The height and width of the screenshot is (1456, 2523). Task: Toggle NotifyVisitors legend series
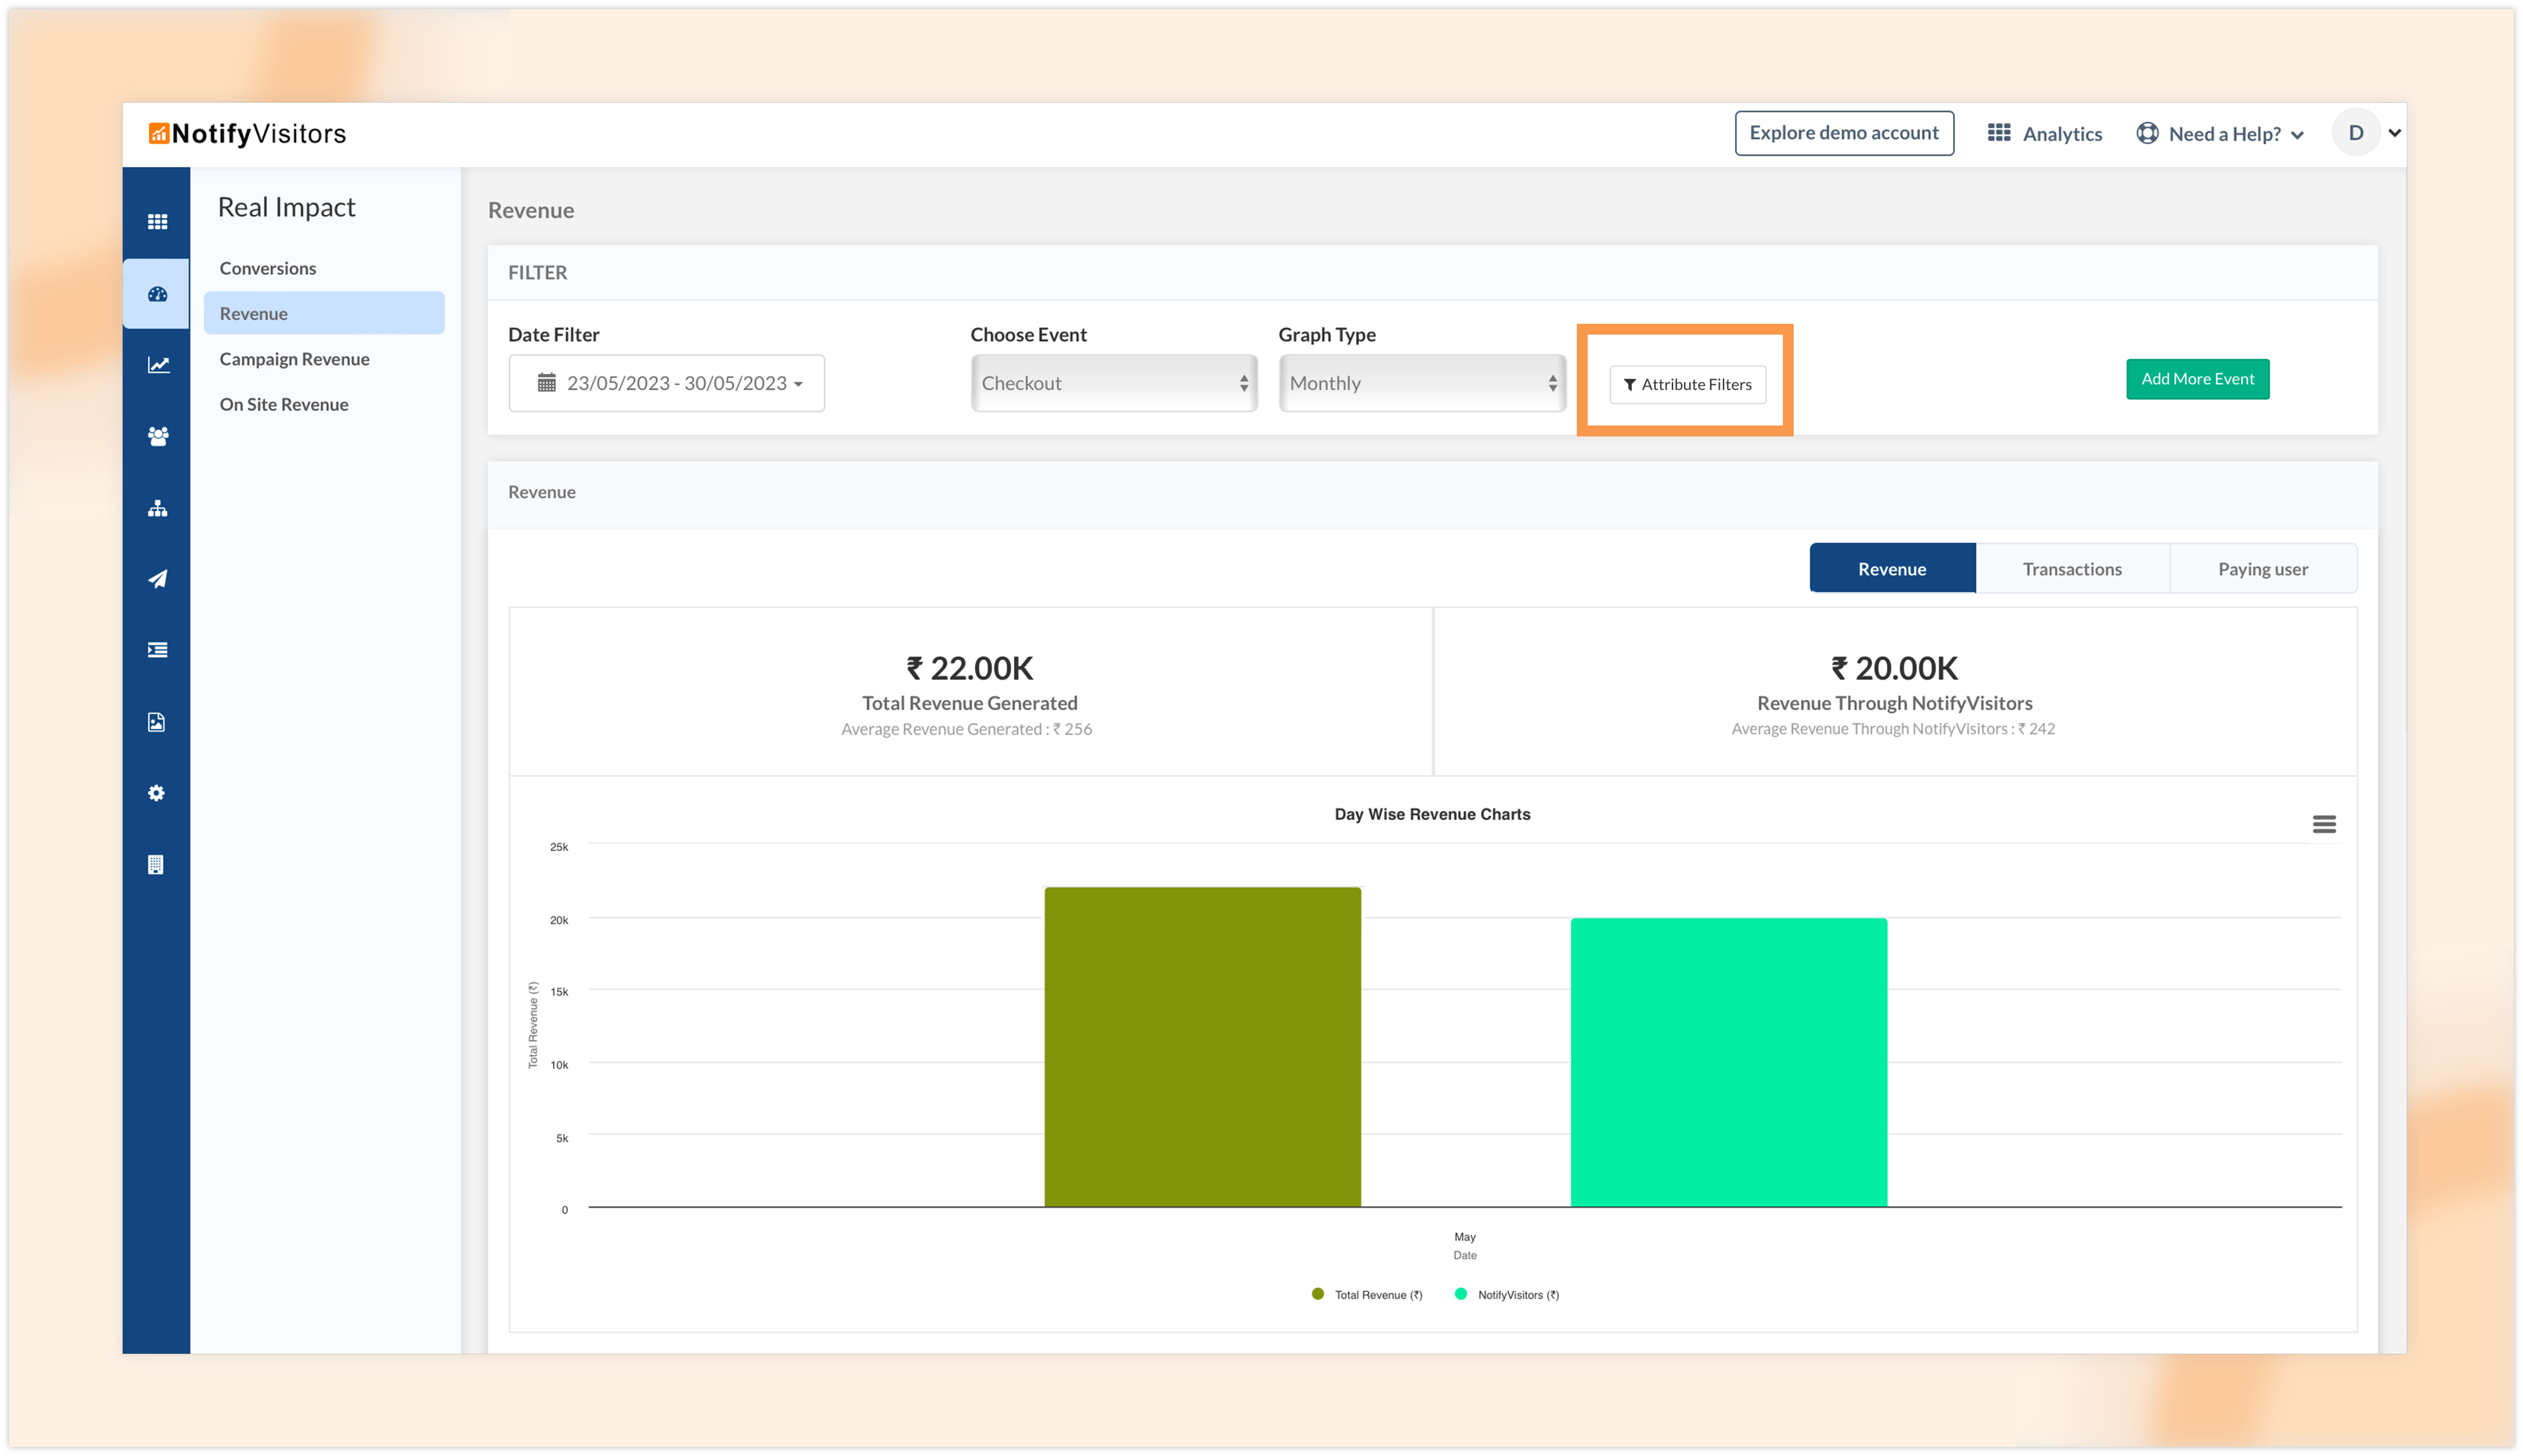pyautogui.click(x=1509, y=1295)
